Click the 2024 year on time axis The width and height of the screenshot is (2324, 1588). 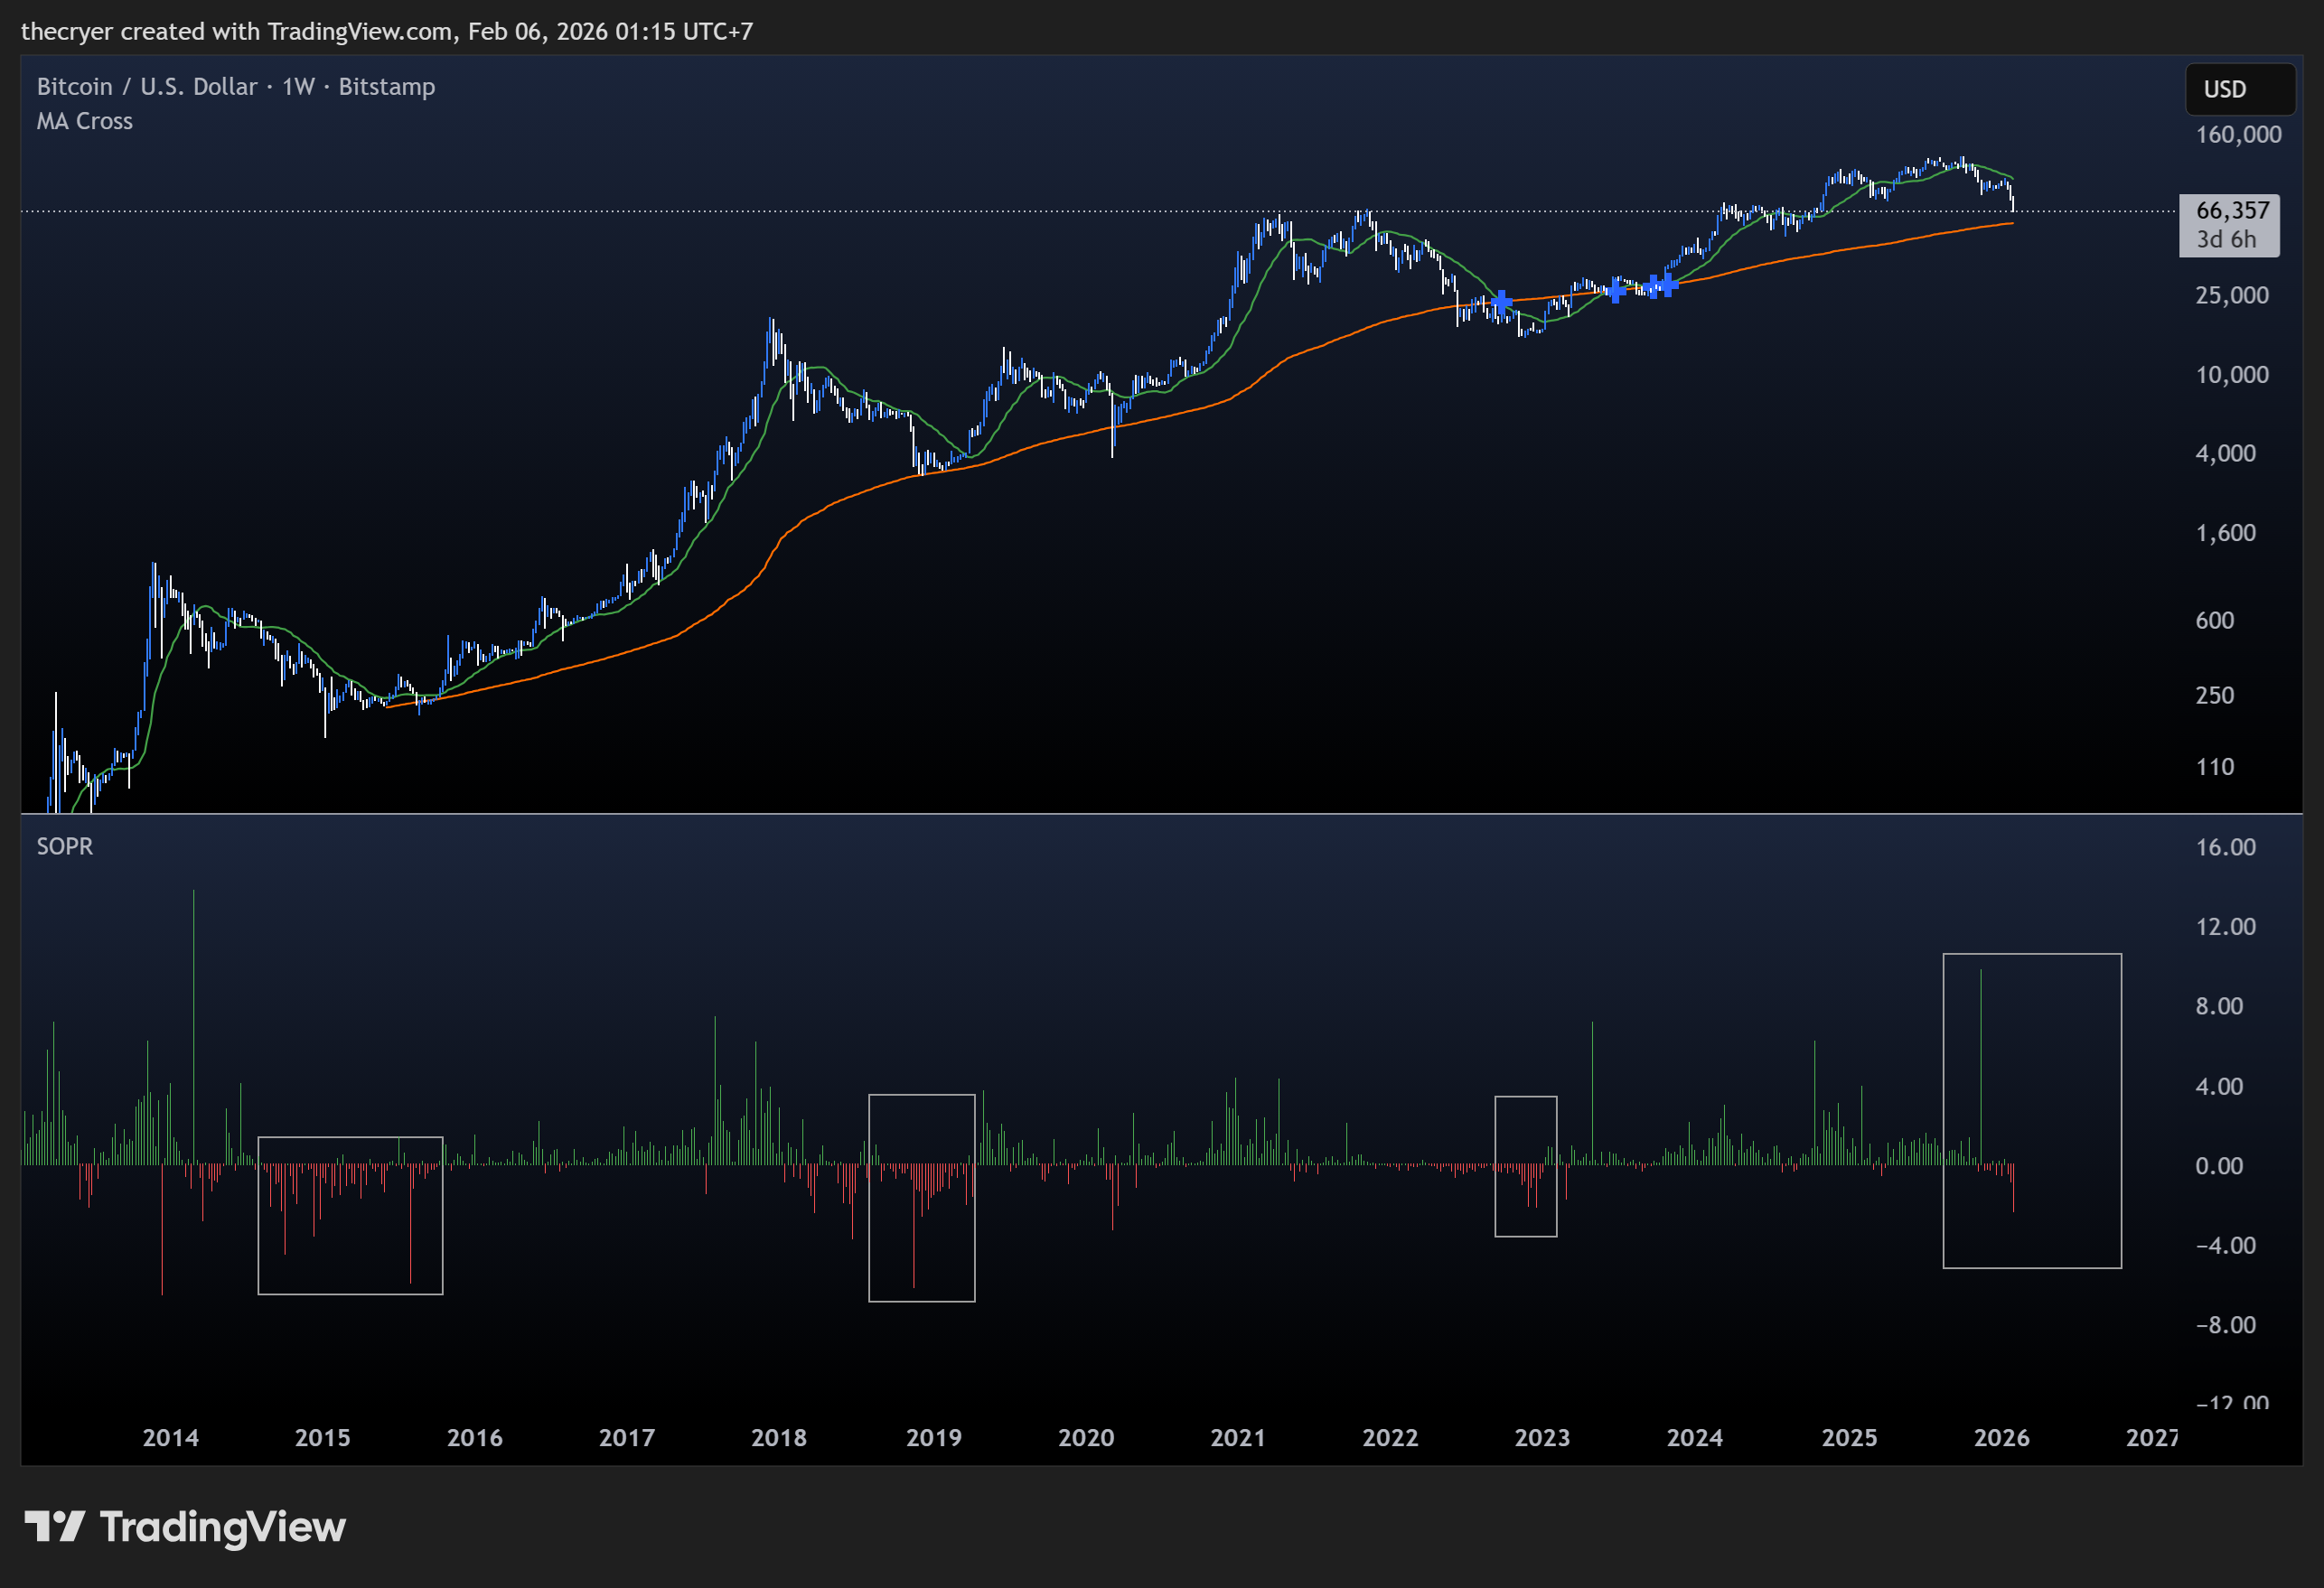(1695, 1437)
